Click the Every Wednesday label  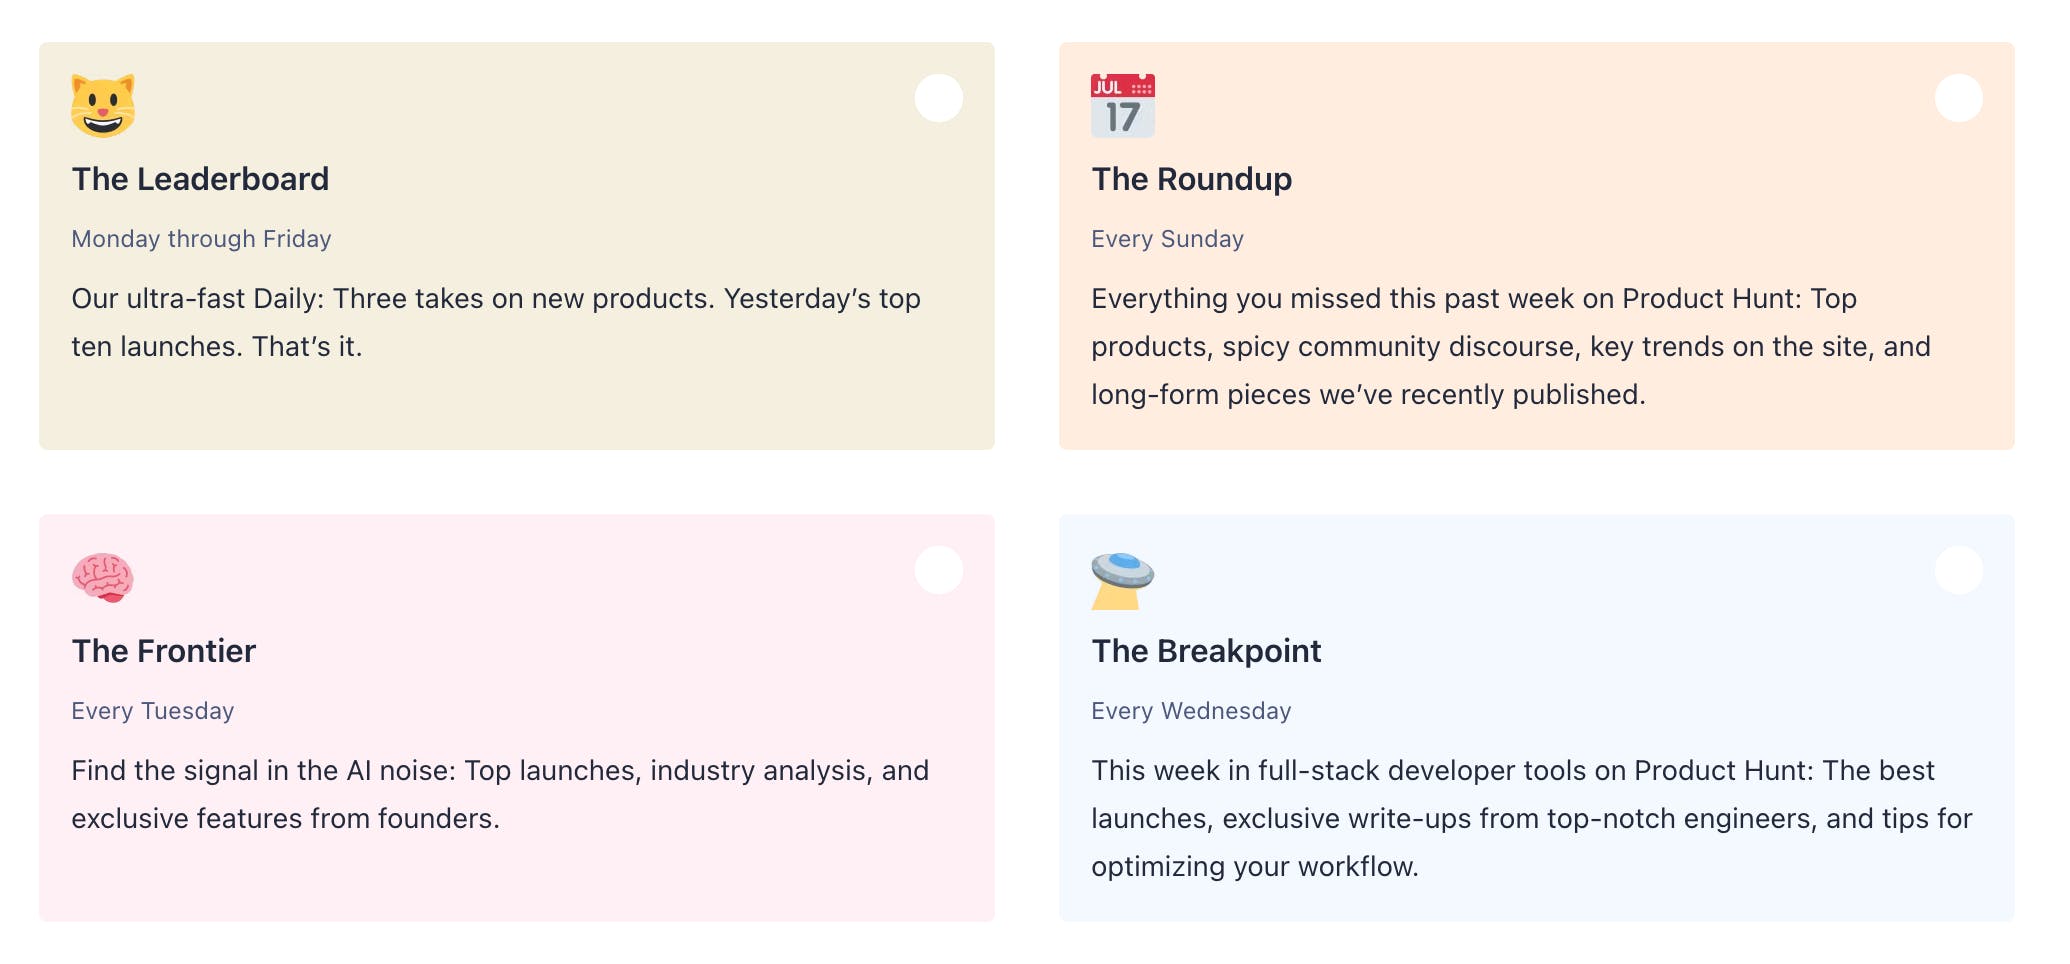coord(1191,711)
